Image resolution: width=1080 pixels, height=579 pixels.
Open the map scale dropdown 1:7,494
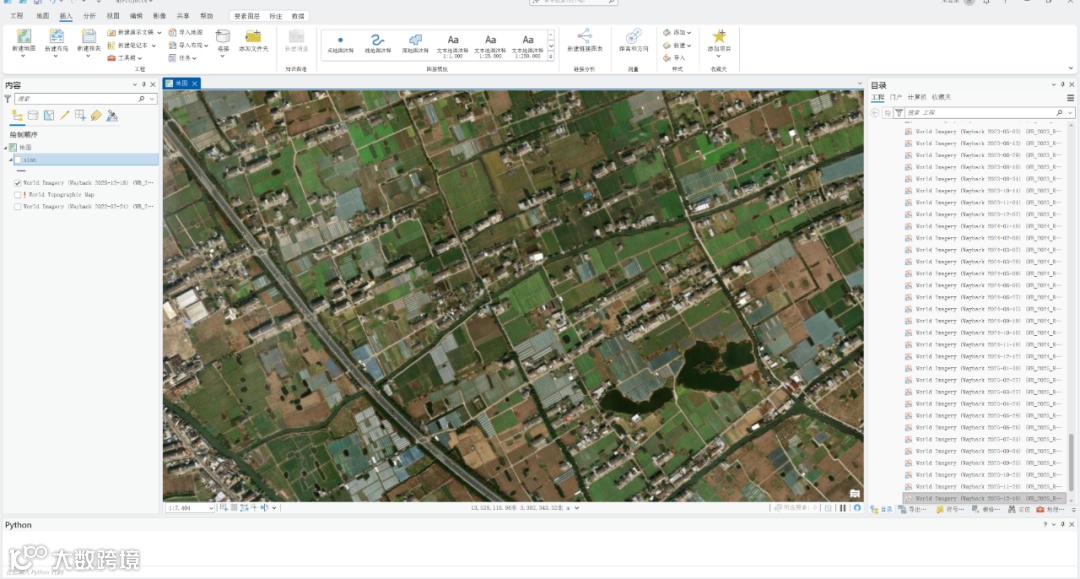coord(210,508)
